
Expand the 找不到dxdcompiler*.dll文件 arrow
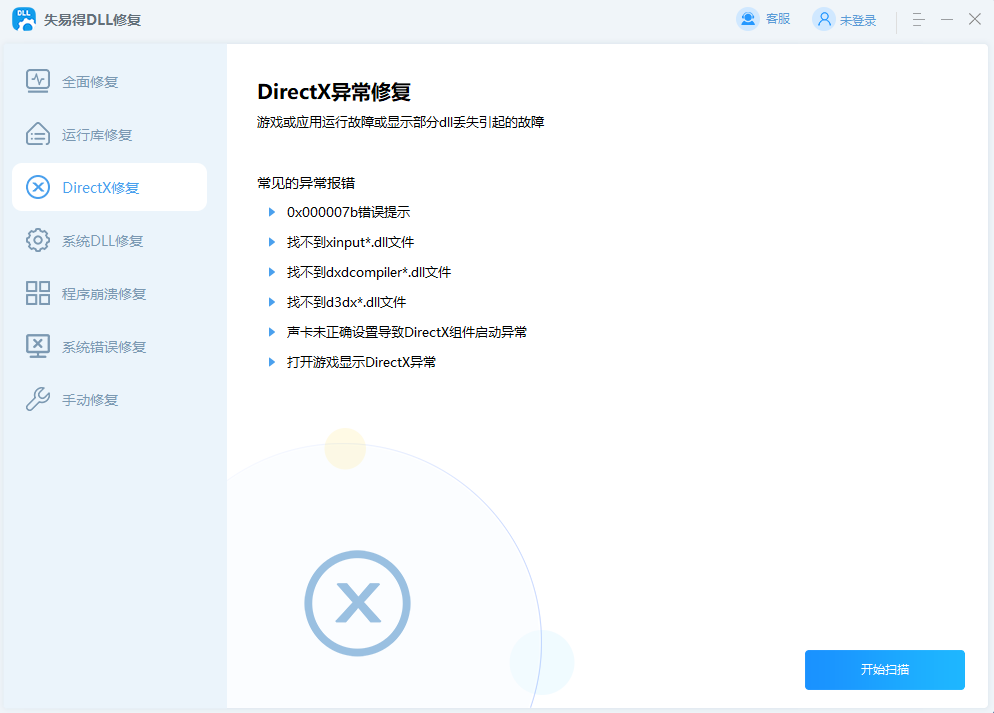[x=271, y=272]
